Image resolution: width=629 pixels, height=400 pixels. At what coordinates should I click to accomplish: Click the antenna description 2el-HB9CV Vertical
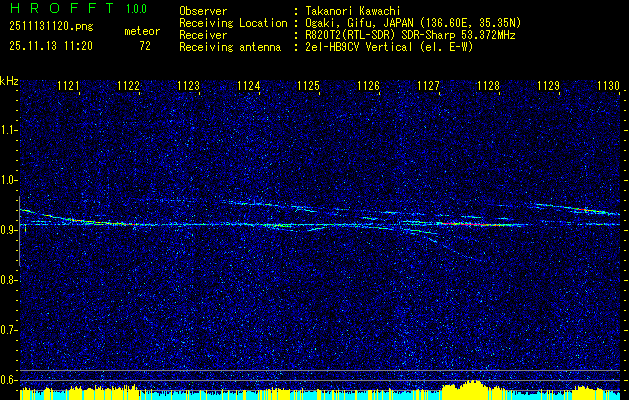[359, 47]
